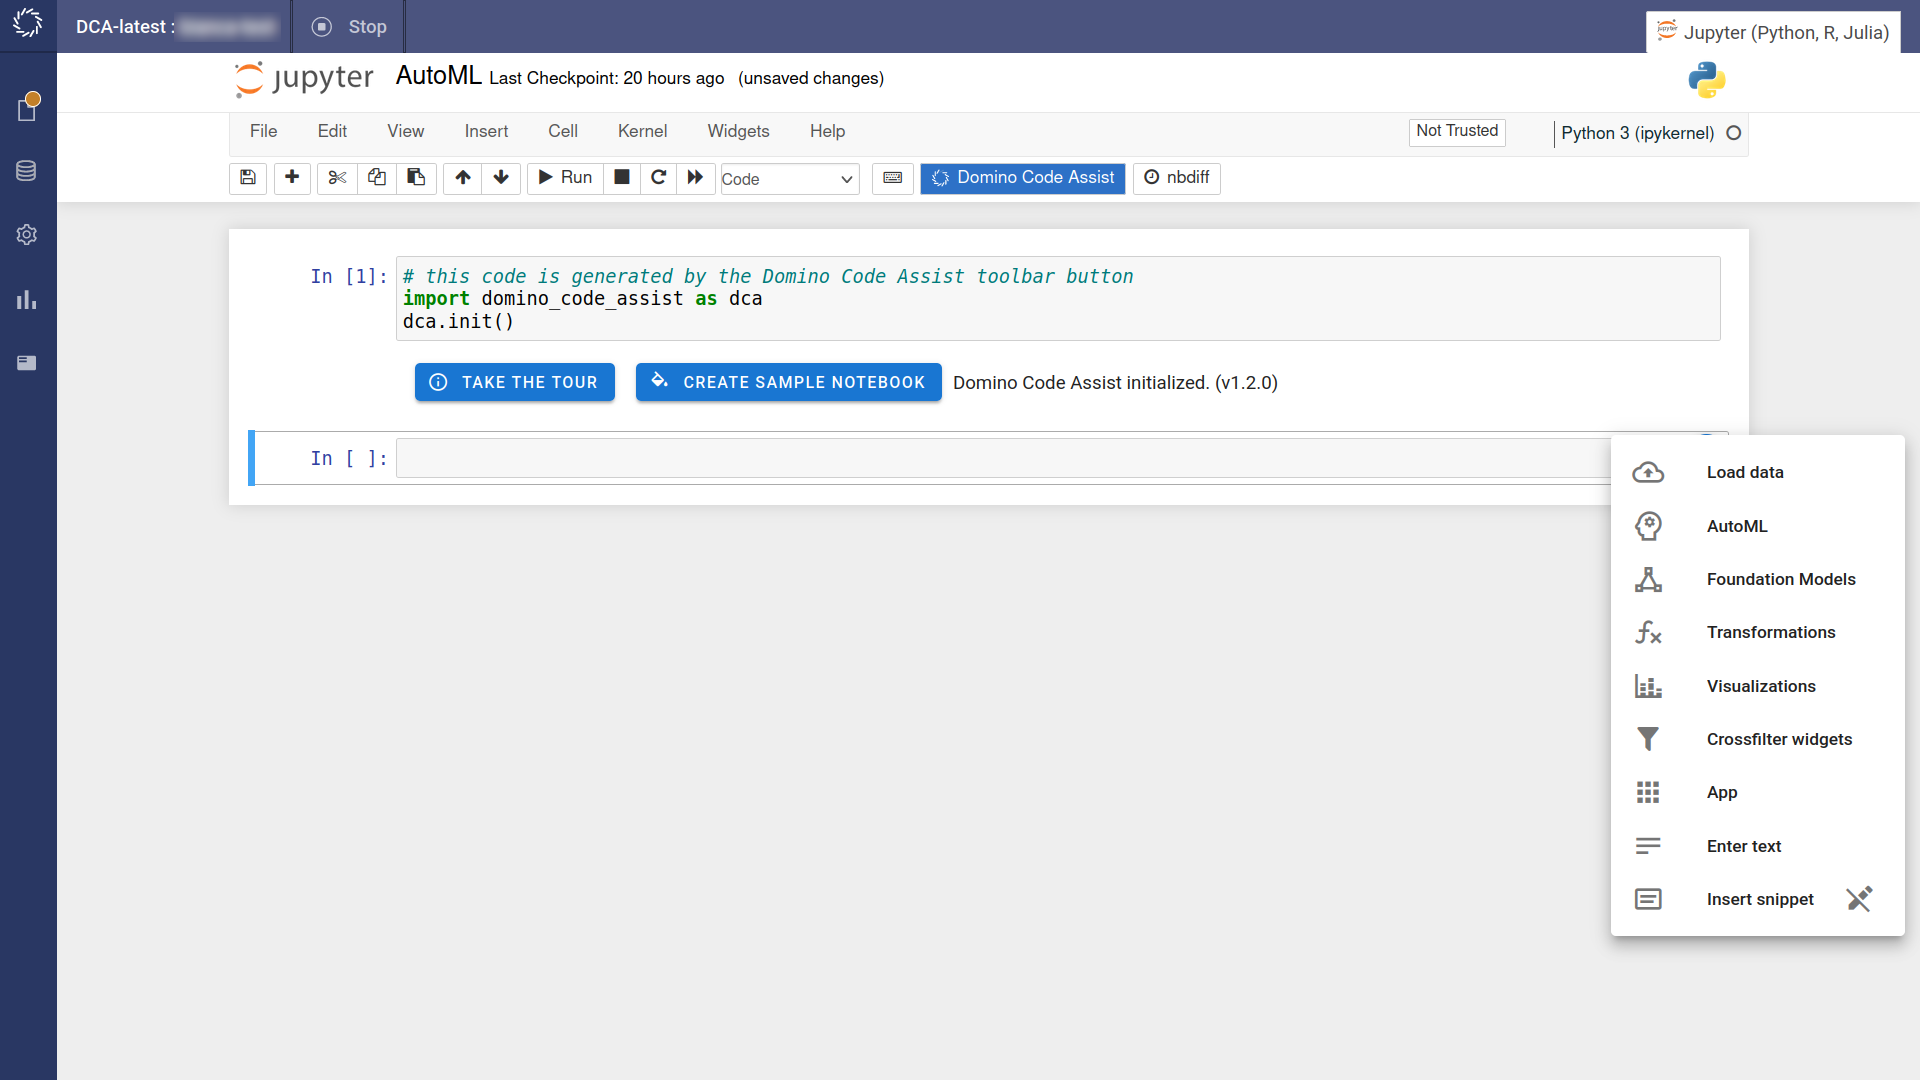Open the App panel icon
Screen dimensions: 1920x1080
pos(1648,793)
